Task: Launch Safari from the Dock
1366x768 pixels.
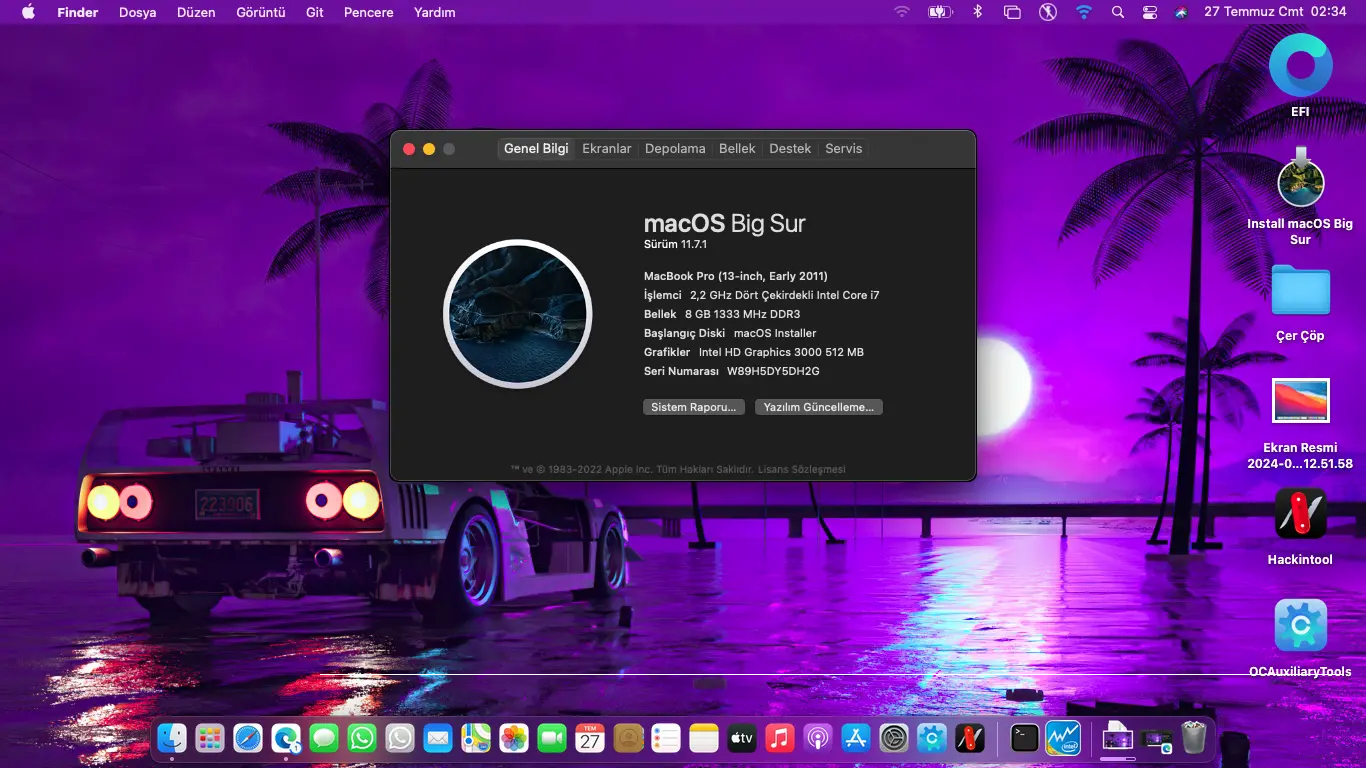Action: (x=248, y=738)
